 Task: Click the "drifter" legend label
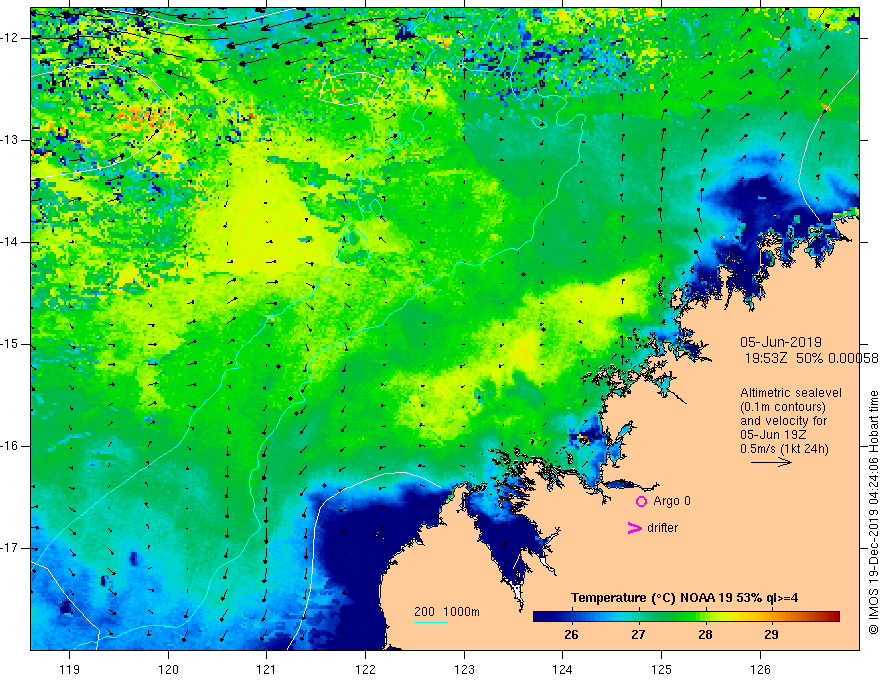tap(662, 528)
